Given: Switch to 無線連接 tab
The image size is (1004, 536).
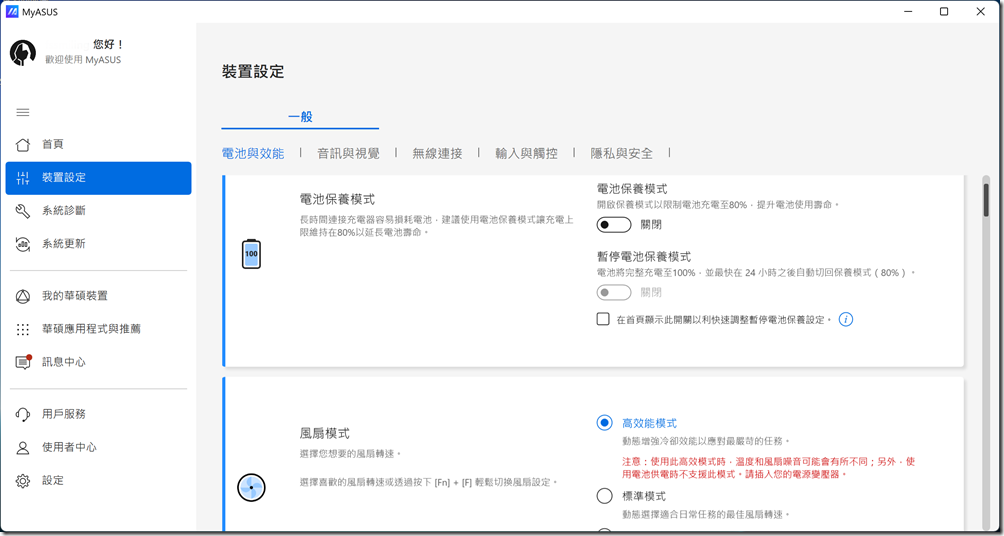Looking at the screenshot, I should coord(437,154).
